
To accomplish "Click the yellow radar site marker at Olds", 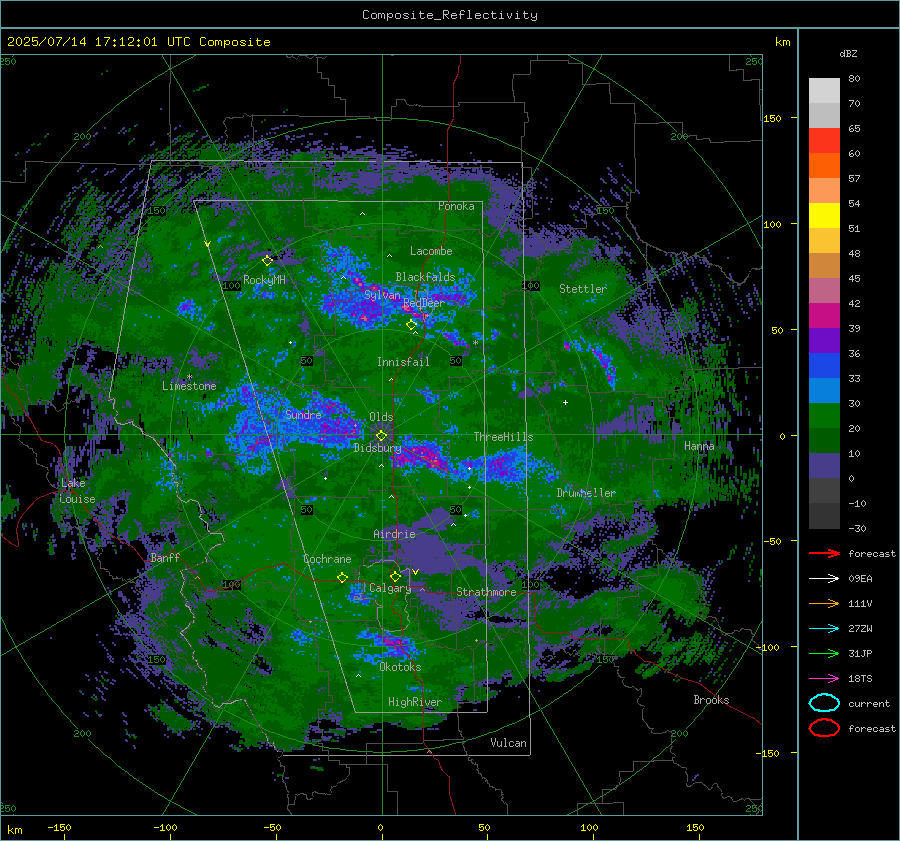I will [381, 436].
